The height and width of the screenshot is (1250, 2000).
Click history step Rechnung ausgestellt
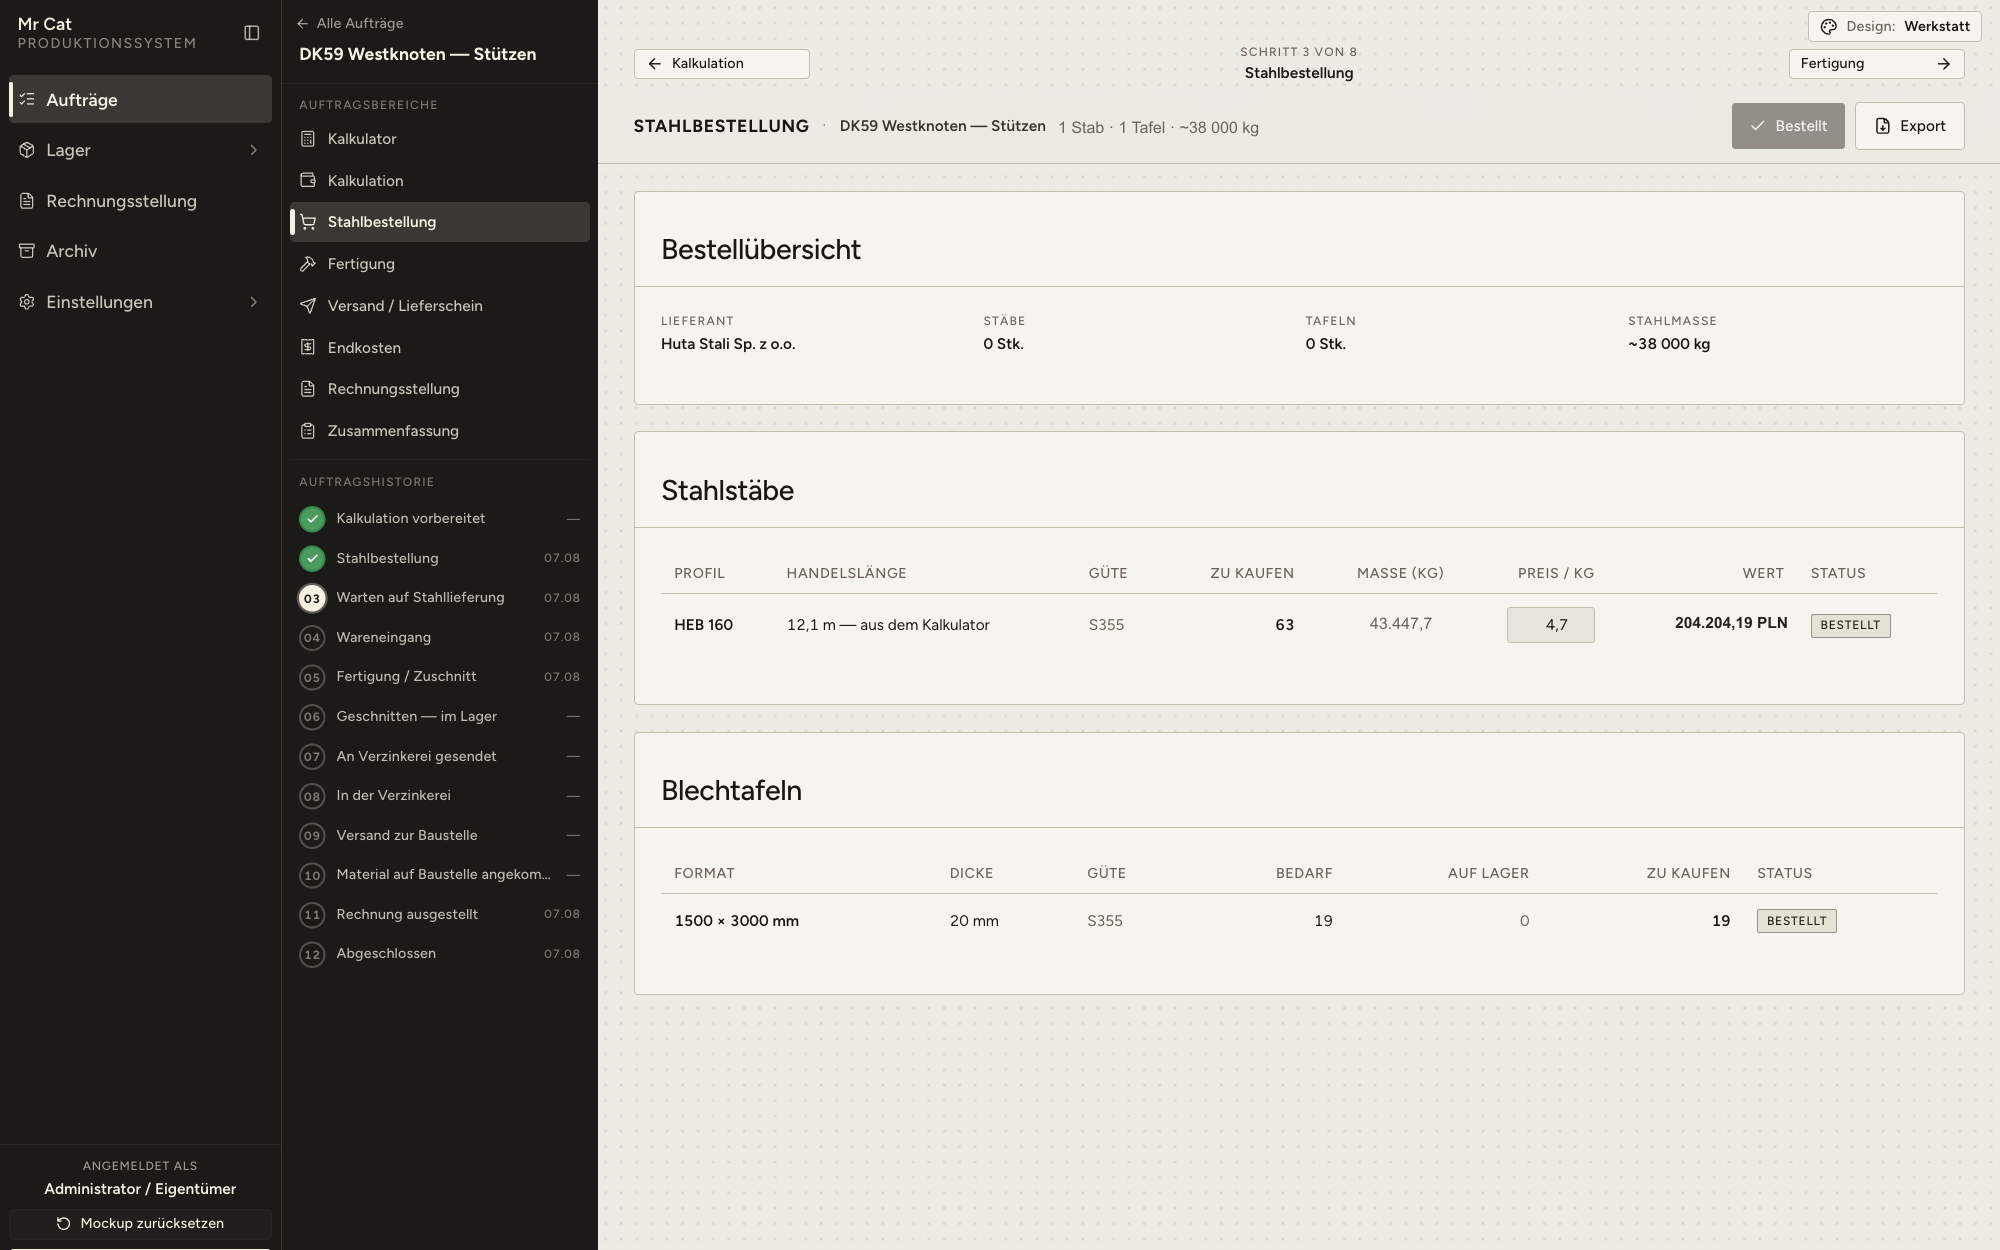click(440, 914)
